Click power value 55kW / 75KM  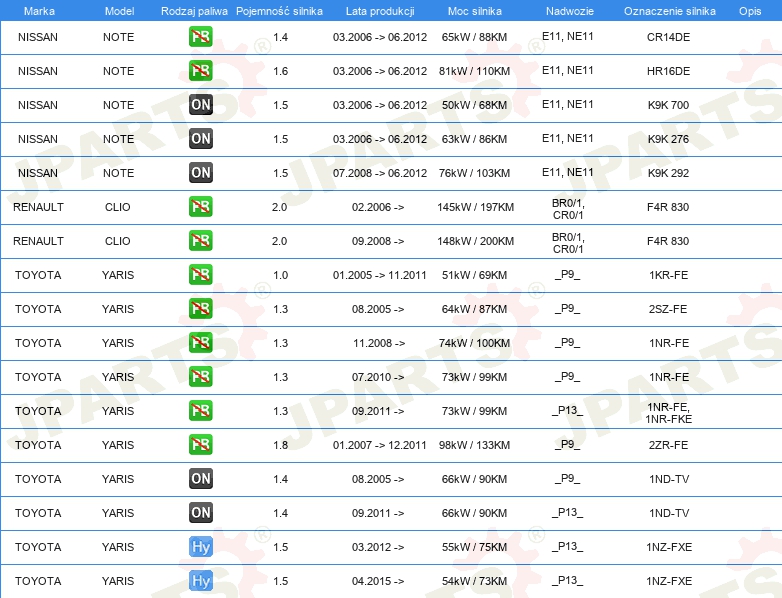pos(474,547)
